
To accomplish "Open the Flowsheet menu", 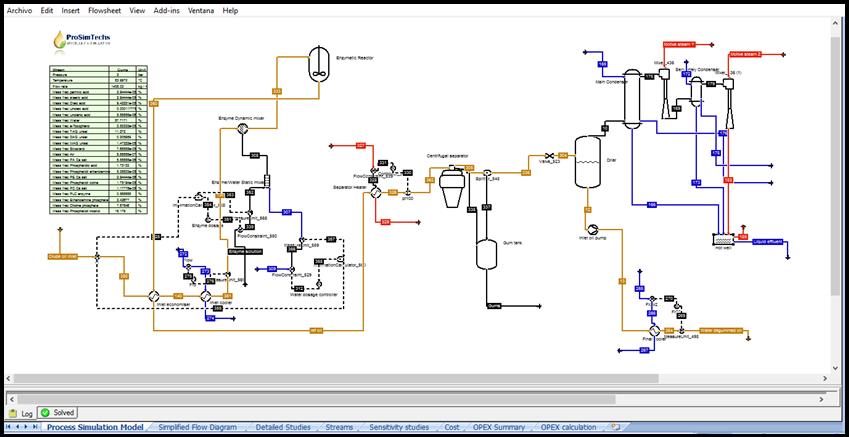I will [104, 10].
